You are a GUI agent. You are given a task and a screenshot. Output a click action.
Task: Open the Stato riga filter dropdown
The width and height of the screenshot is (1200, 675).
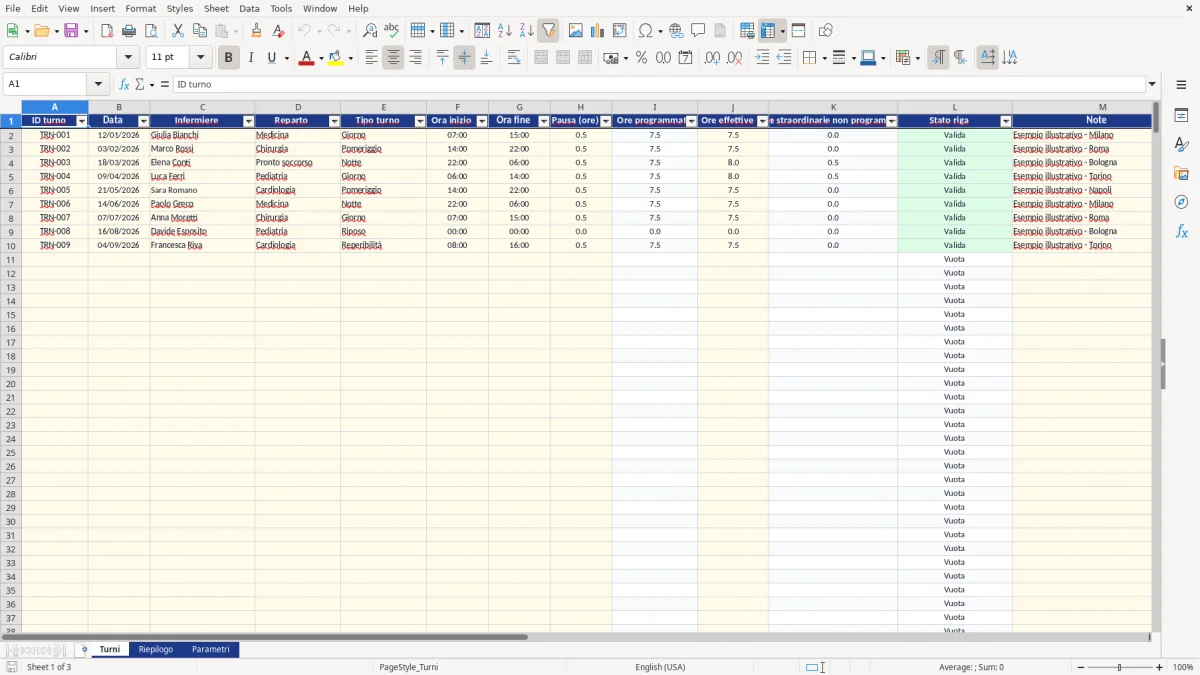tap(1006, 121)
